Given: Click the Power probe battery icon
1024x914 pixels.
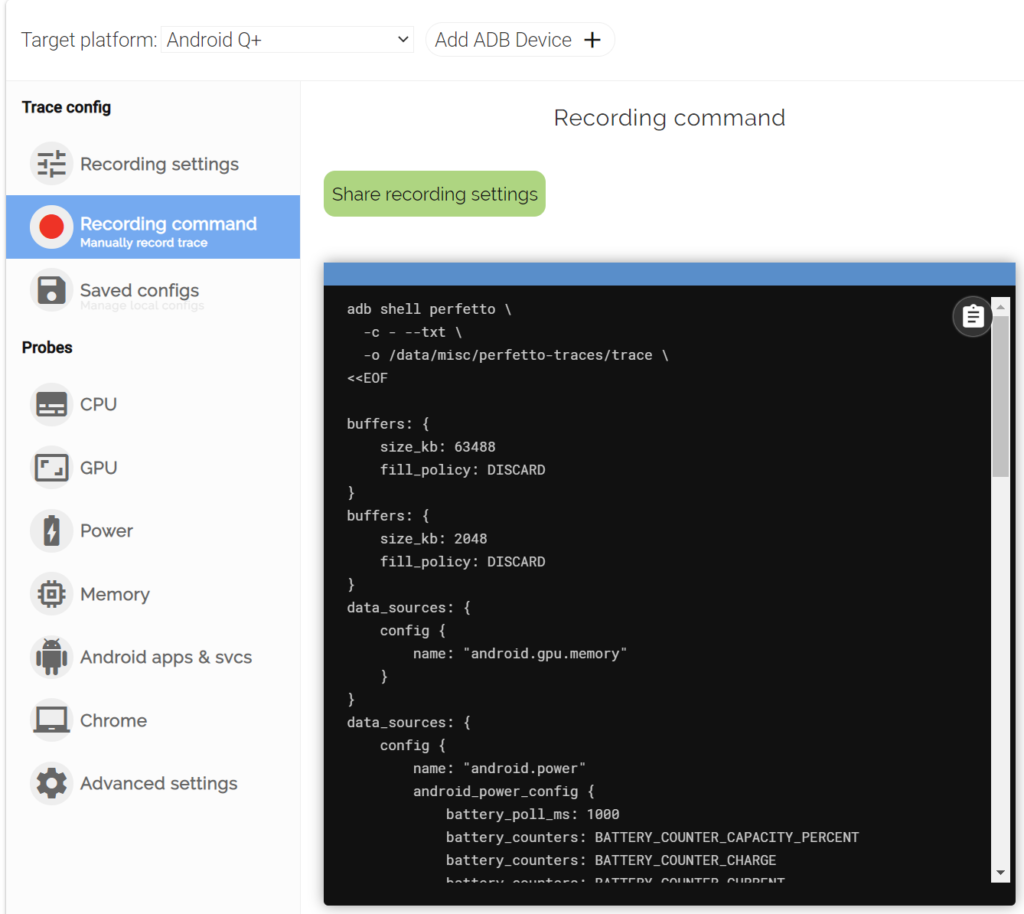Looking at the screenshot, I should [x=50, y=530].
